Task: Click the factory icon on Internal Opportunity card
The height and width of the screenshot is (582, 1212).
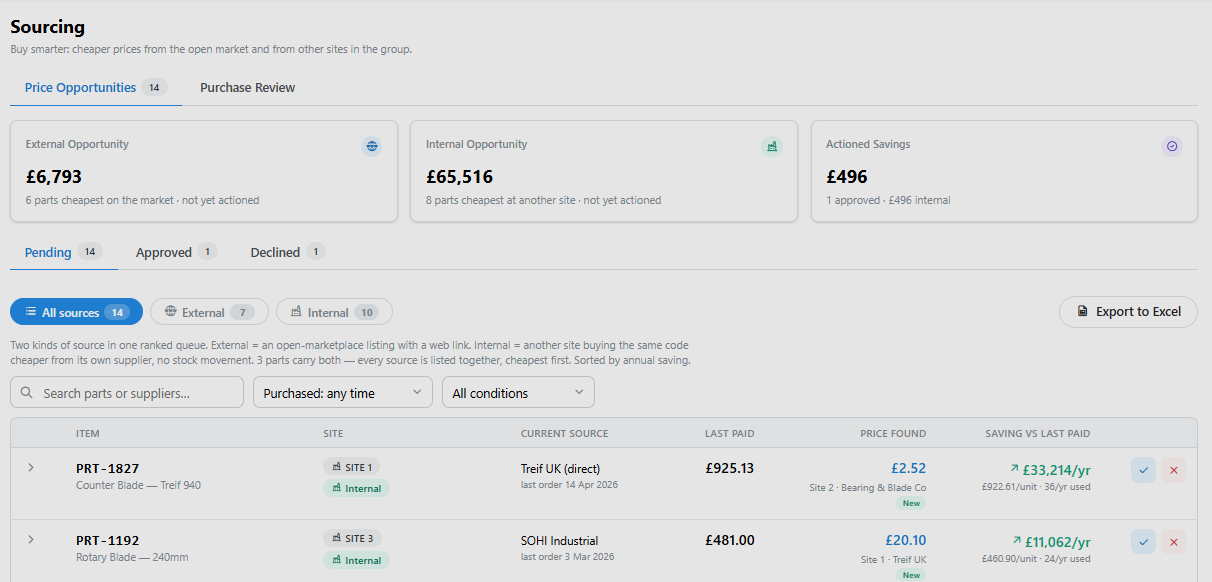Action: [x=772, y=146]
